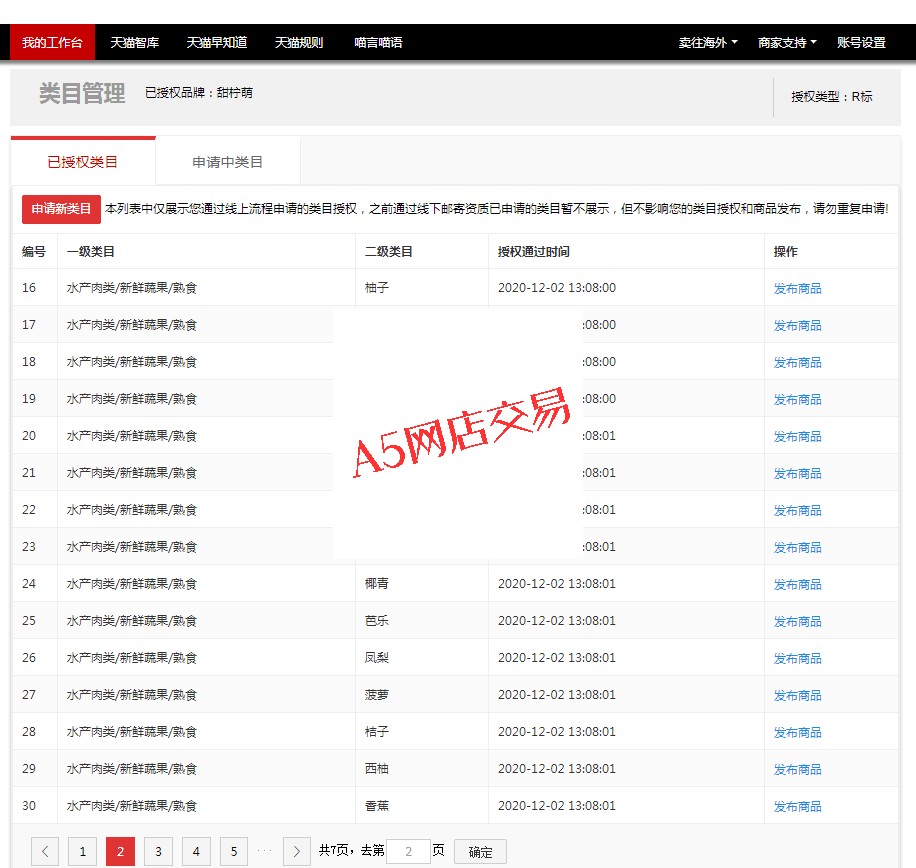Click the page number input field

coord(408,852)
